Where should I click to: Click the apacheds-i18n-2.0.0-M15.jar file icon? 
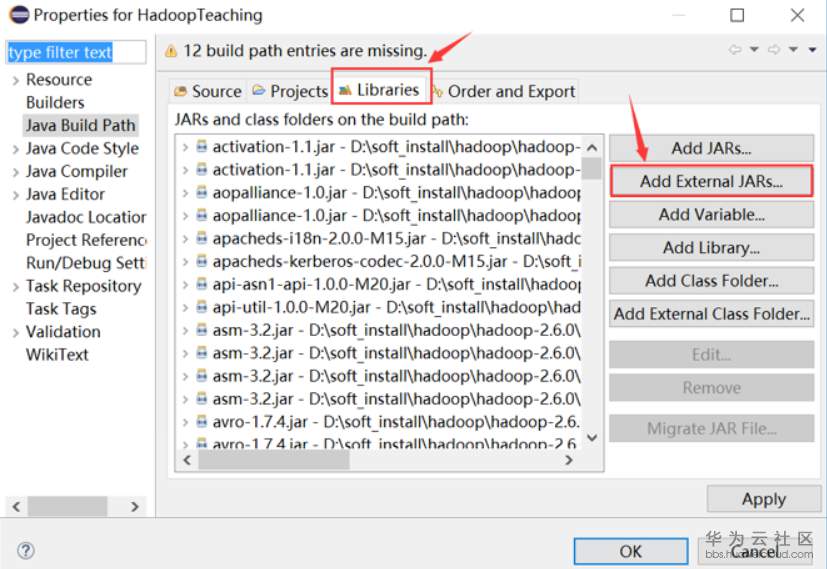click(202, 238)
